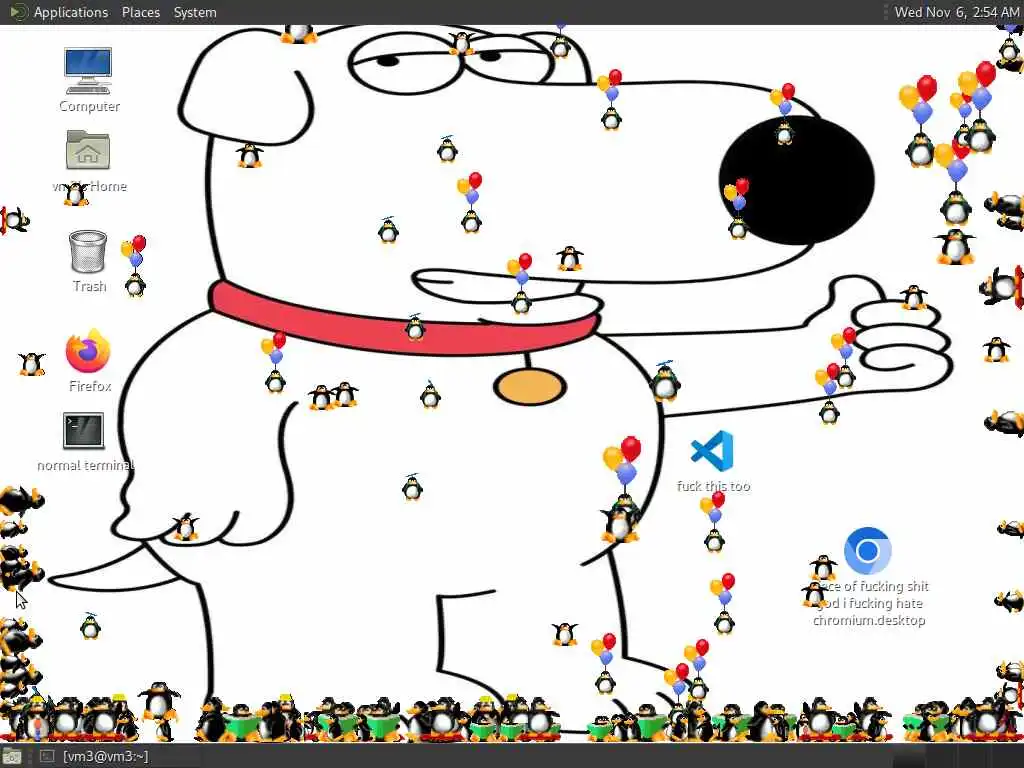Screen dimensions: 1024x768
Task: Click the clock showing Wed Nov 6
Action: coord(956,12)
